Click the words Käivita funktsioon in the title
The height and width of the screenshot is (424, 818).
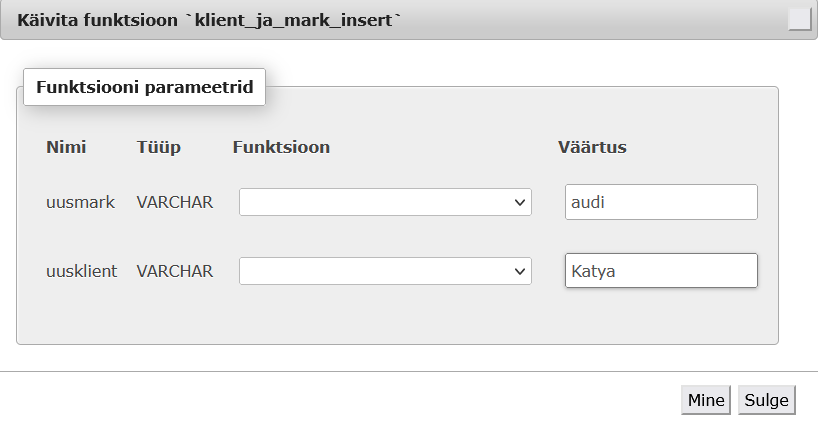pyautogui.click(x=98, y=20)
